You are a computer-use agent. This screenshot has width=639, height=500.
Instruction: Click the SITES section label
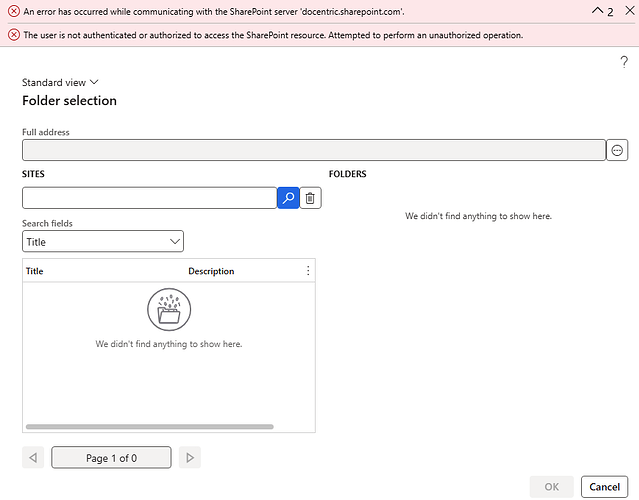(33, 174)
